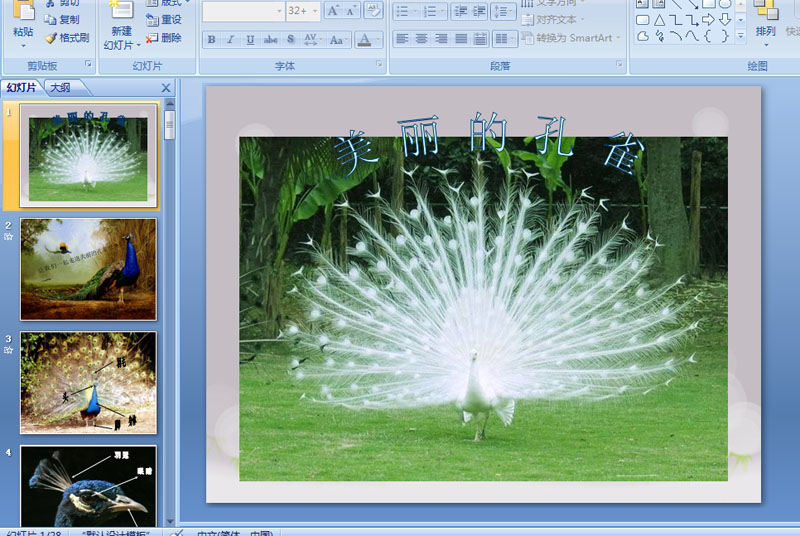This screenshot has height=536, width=800.
Task: Toggle Italic formatting button
Action: click(x=231, y=40)
